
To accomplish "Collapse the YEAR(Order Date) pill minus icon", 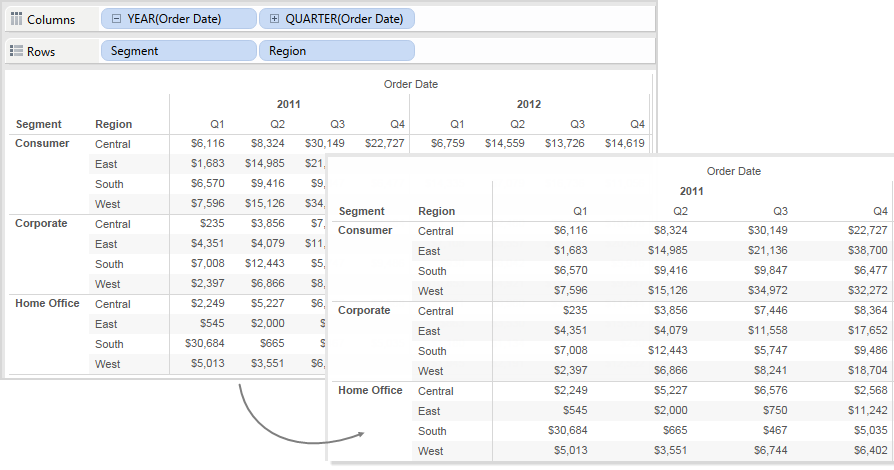I will 116,19.
